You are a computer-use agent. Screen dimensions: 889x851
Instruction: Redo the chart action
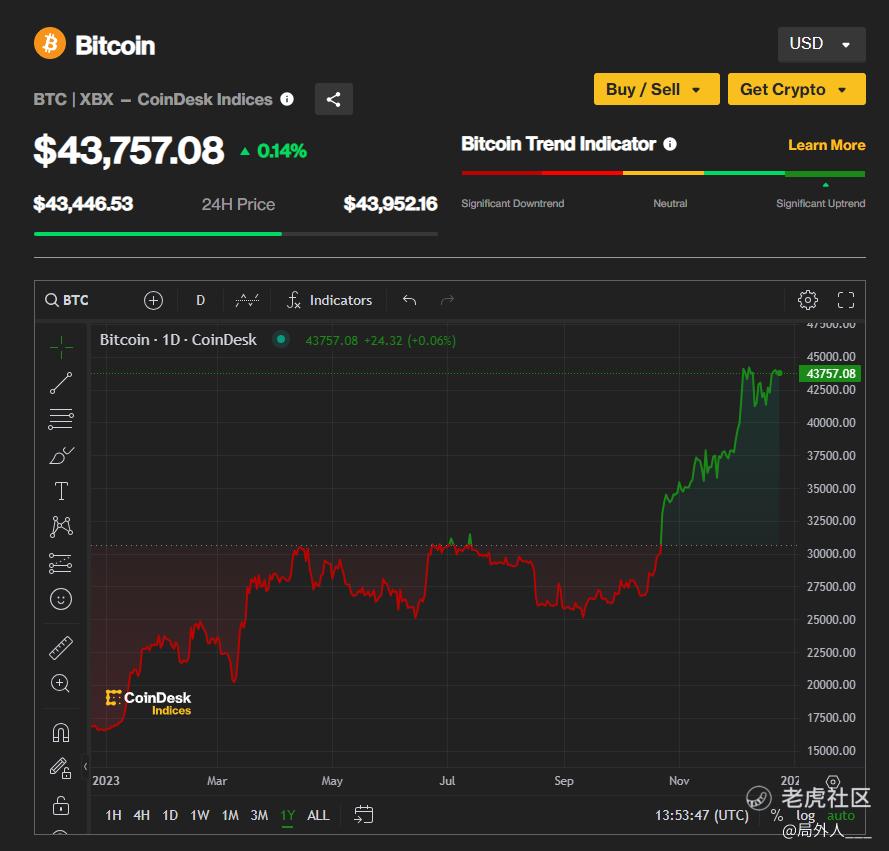(447, 300)
